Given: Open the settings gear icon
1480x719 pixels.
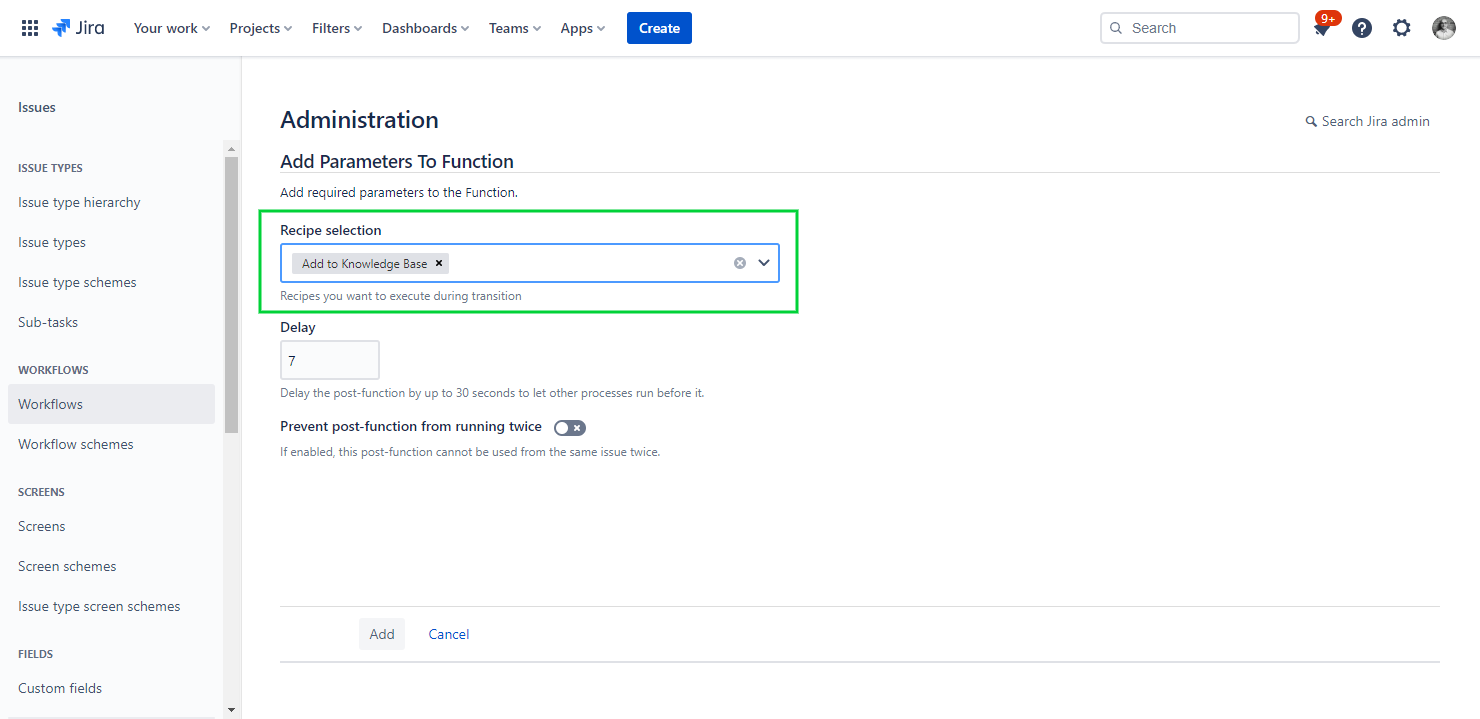Looking at the screenshot, I should point(1402,28).
